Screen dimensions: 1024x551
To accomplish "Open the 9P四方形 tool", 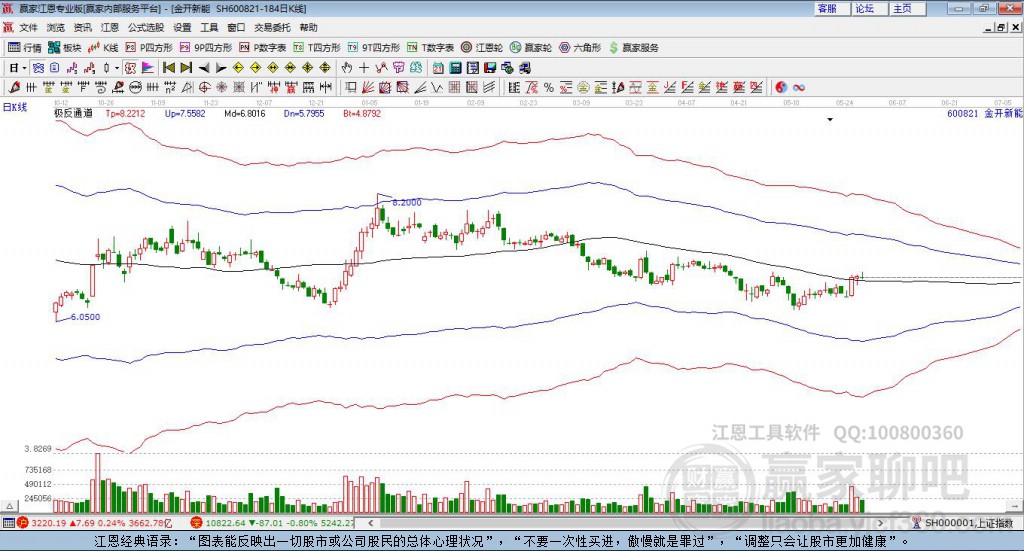I will (x=206, y=48).
